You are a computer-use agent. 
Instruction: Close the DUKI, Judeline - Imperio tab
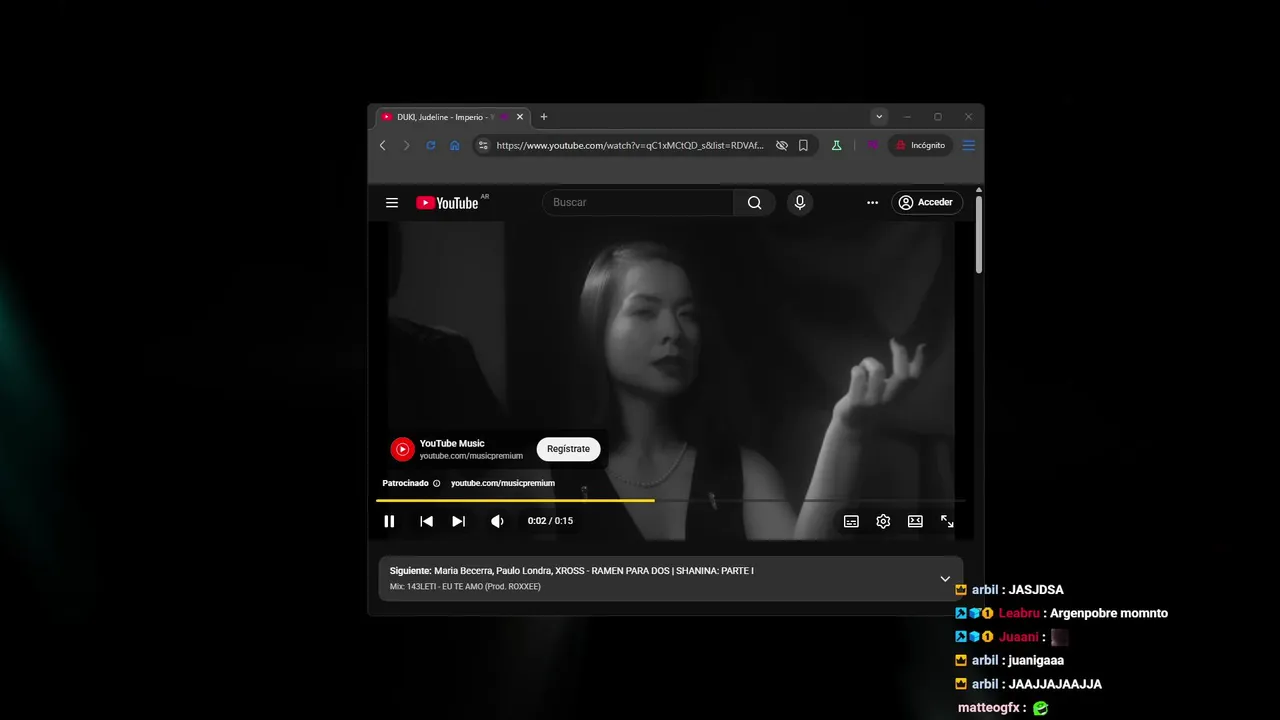point(520,117)
